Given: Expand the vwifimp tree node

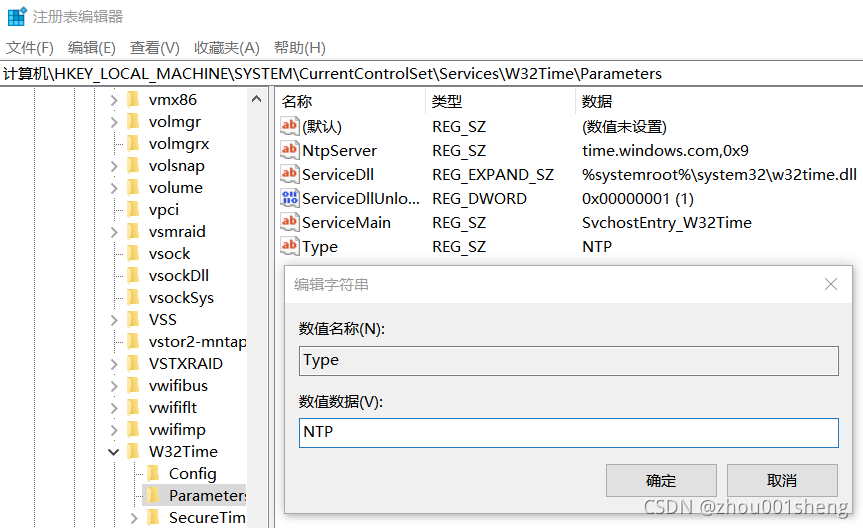Looking at the screenshot, I should coord(113,430).
